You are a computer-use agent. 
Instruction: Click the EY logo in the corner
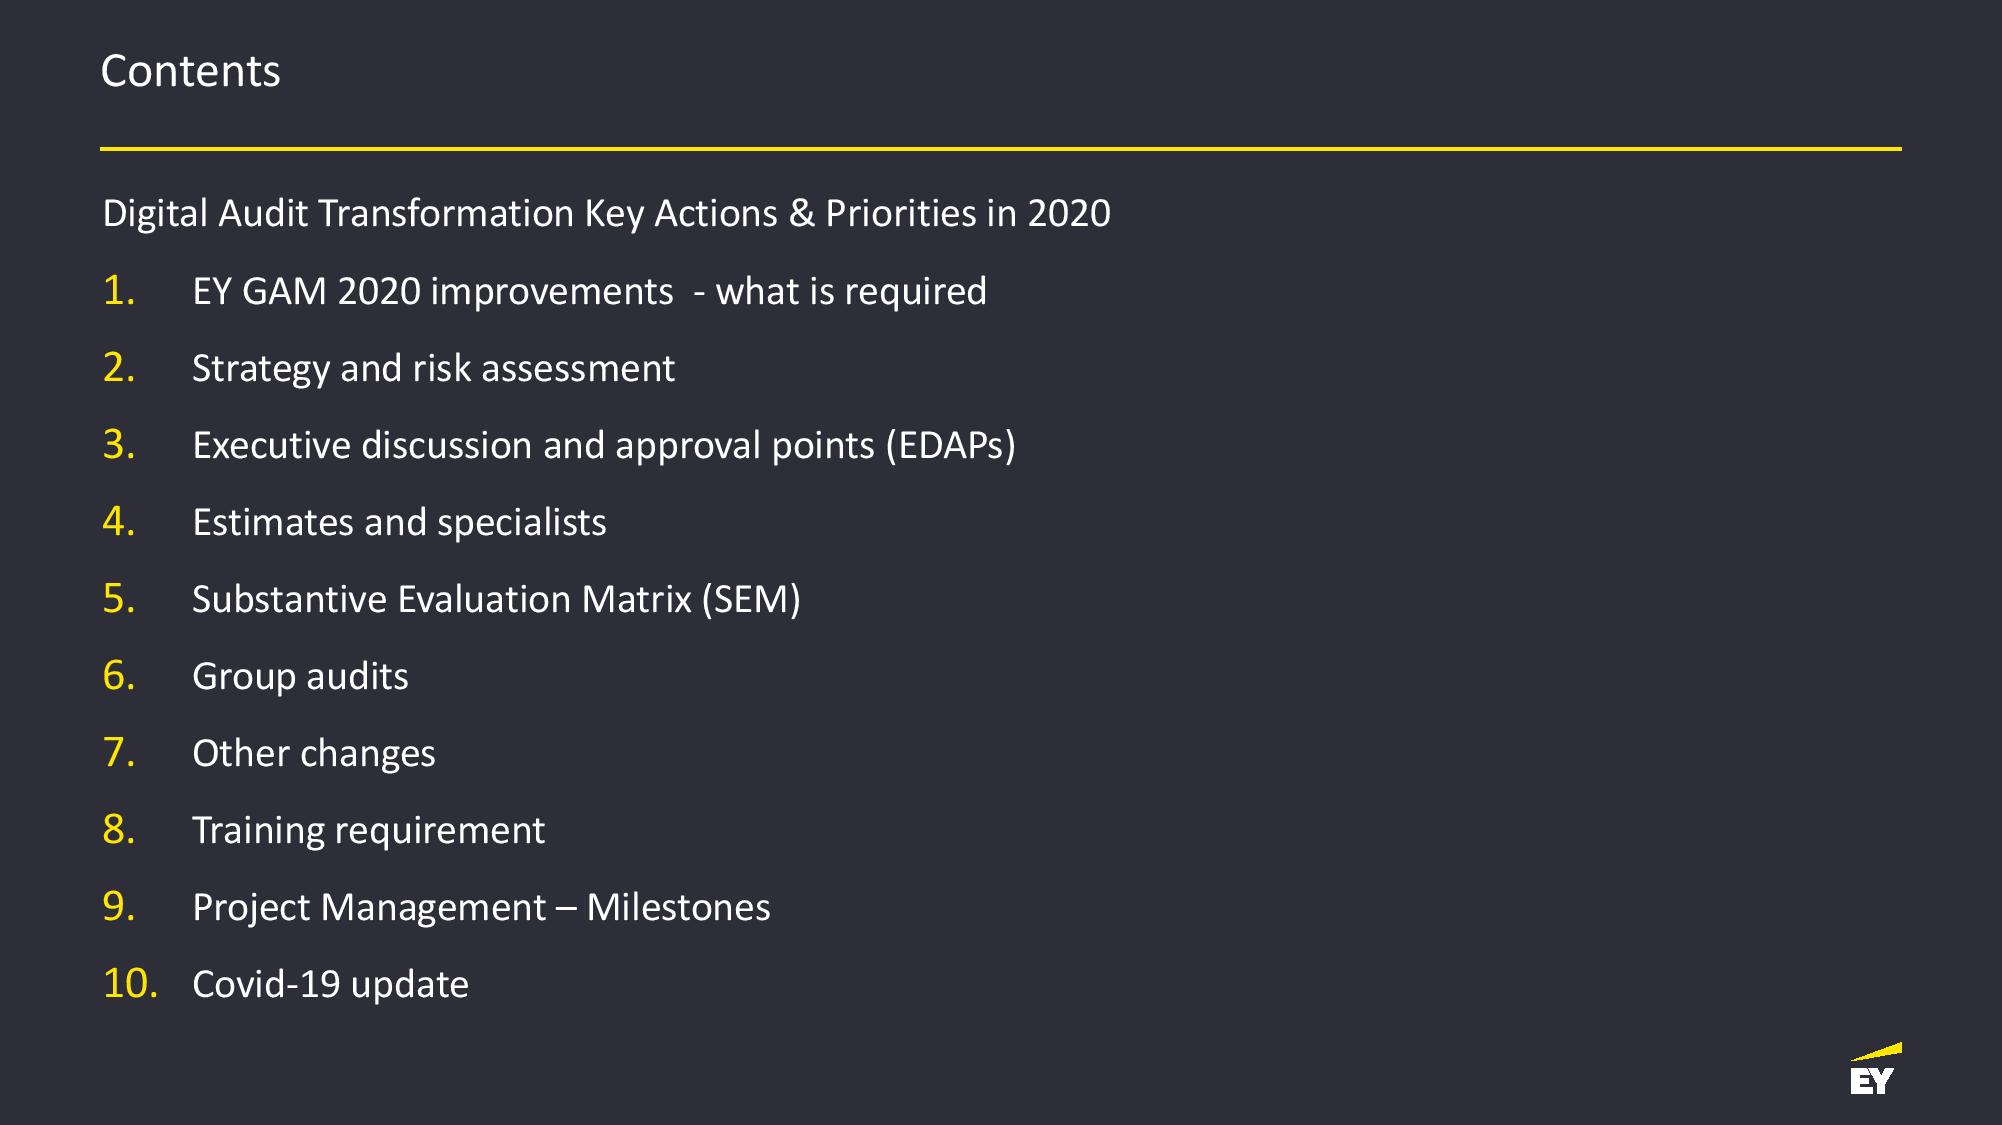coord(1875,1068)
